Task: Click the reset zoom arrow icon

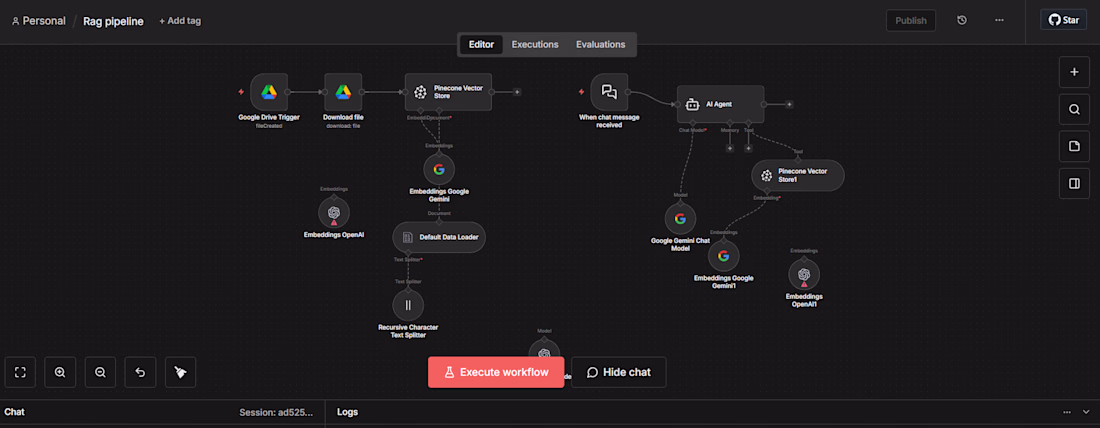Action: click(140, 373)
